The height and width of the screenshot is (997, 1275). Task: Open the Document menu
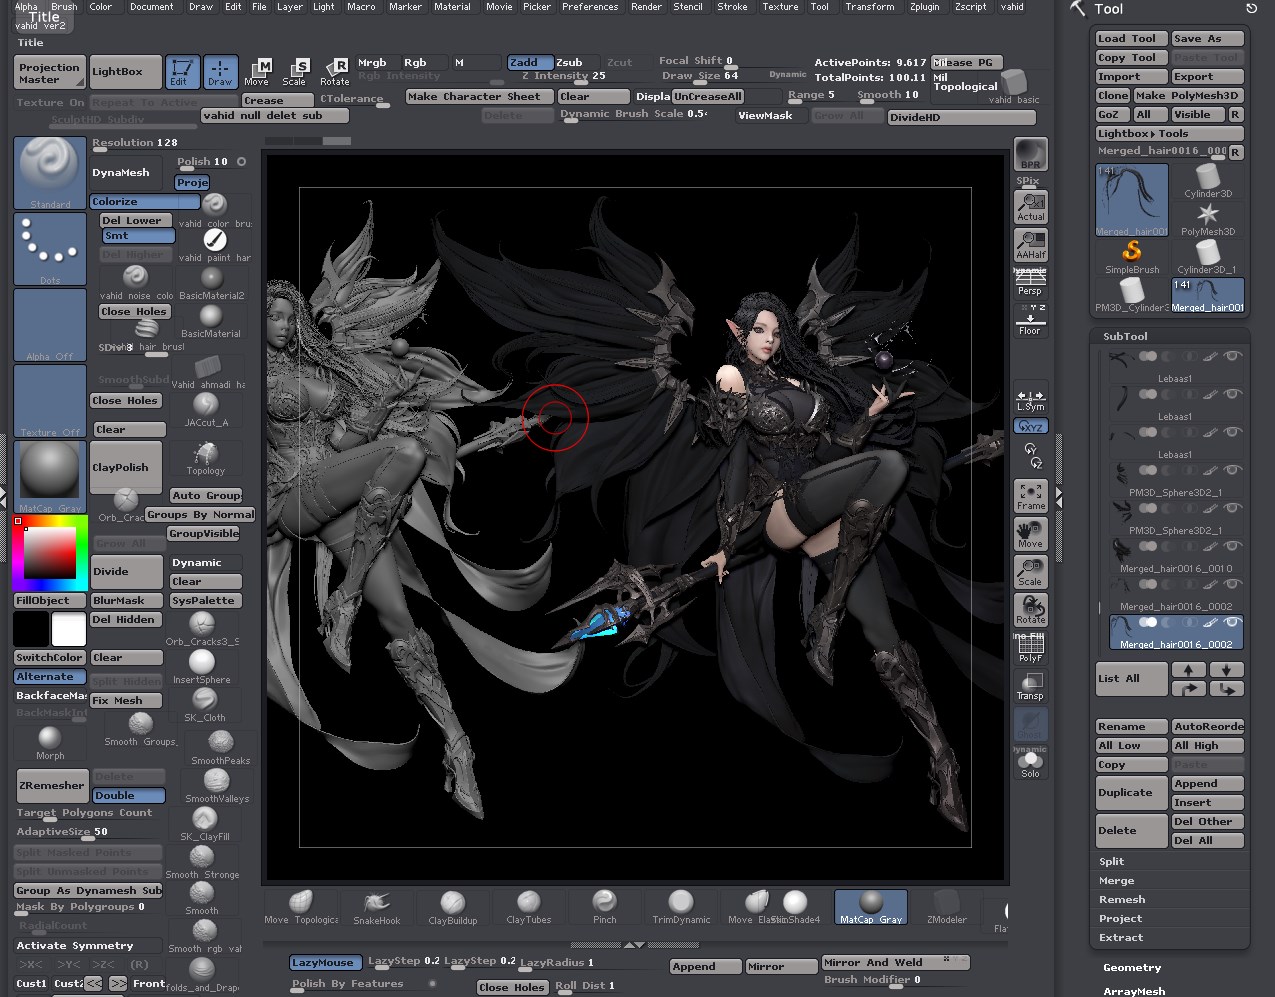(152, 6)
